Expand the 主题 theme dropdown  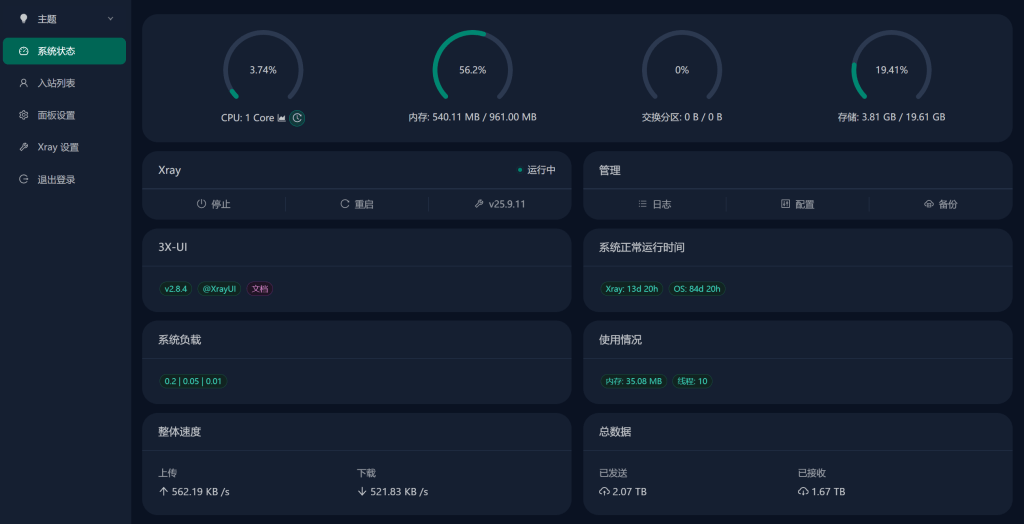pyautogui.click(x=66, y=19)
